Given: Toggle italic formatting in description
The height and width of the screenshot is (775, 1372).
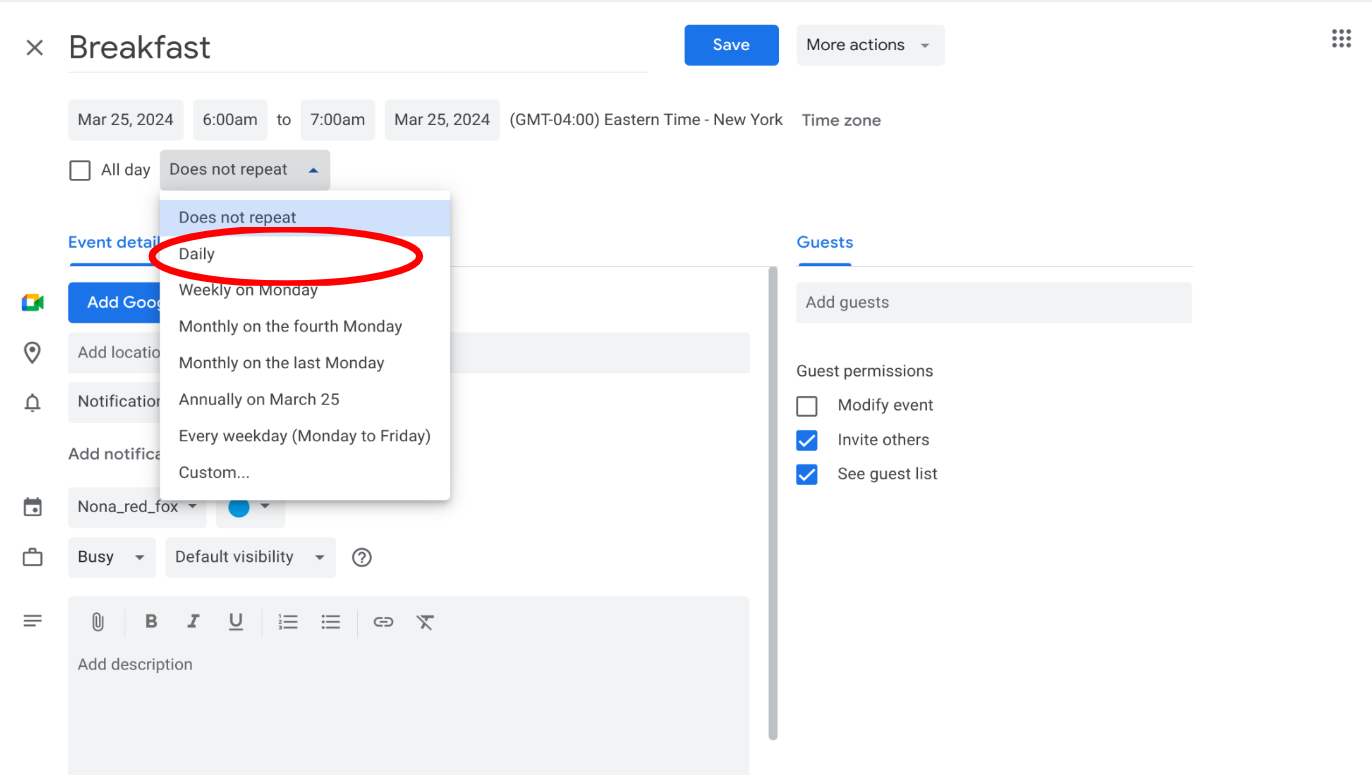Looking at the screenshot, I should click(x=193, y=622).
